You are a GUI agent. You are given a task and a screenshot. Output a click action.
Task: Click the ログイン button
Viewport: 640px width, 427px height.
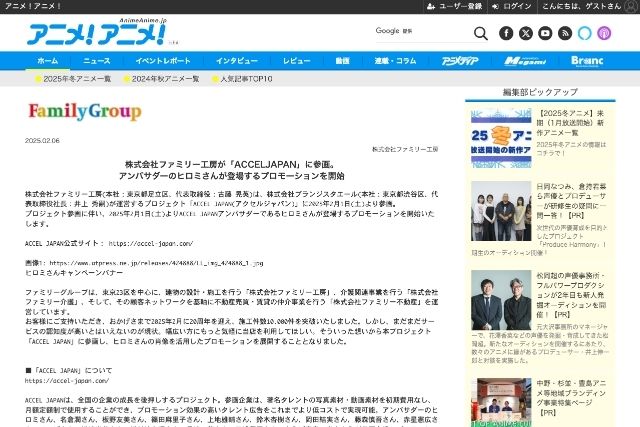[x=511, y=6]
